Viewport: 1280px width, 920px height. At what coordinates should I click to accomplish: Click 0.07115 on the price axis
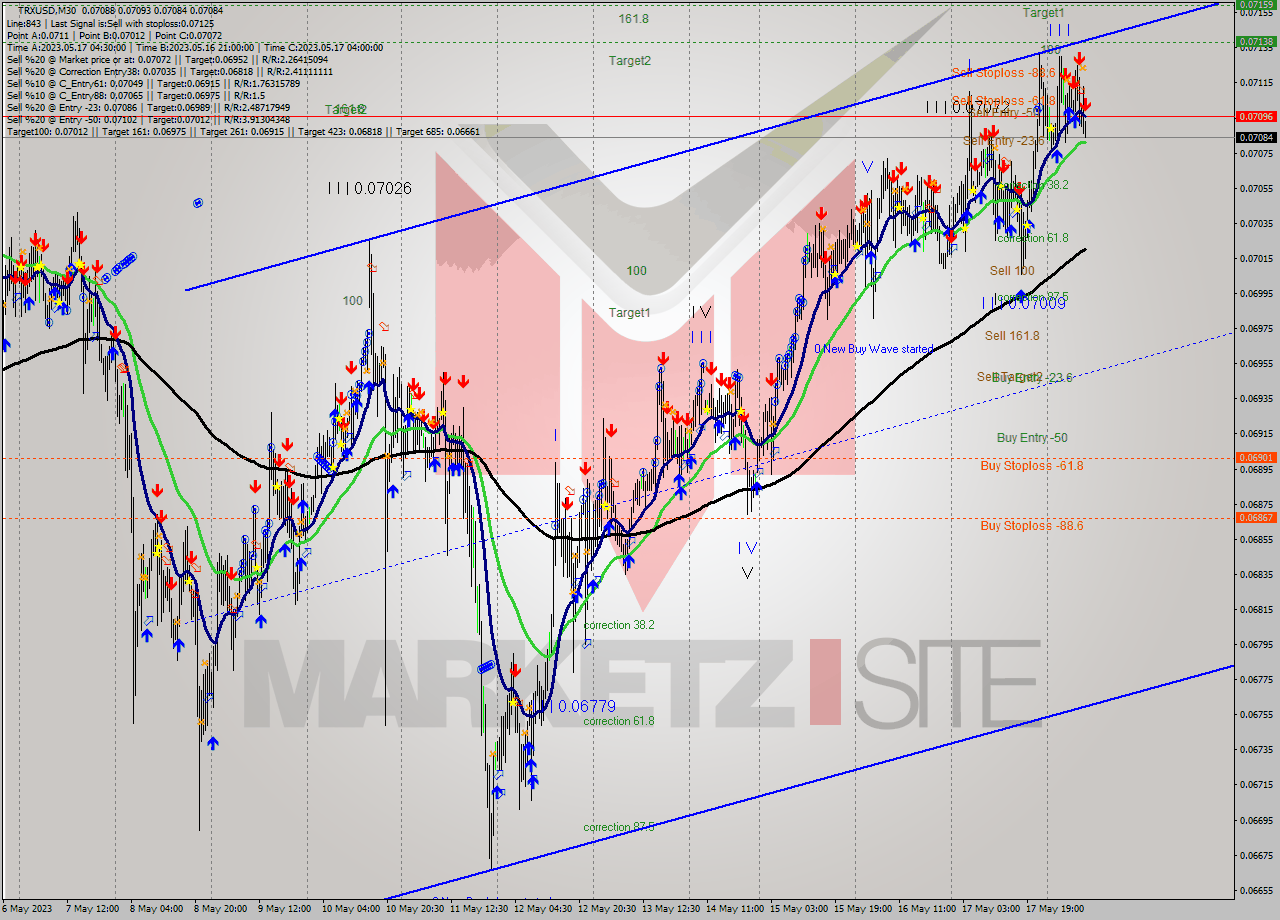(1257, 83)
